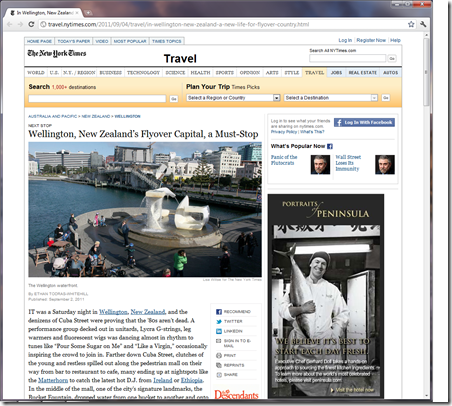The image size is (452, 406).
Task: Close the In Wellington, New Zealand tab
Action: [77, 13]
